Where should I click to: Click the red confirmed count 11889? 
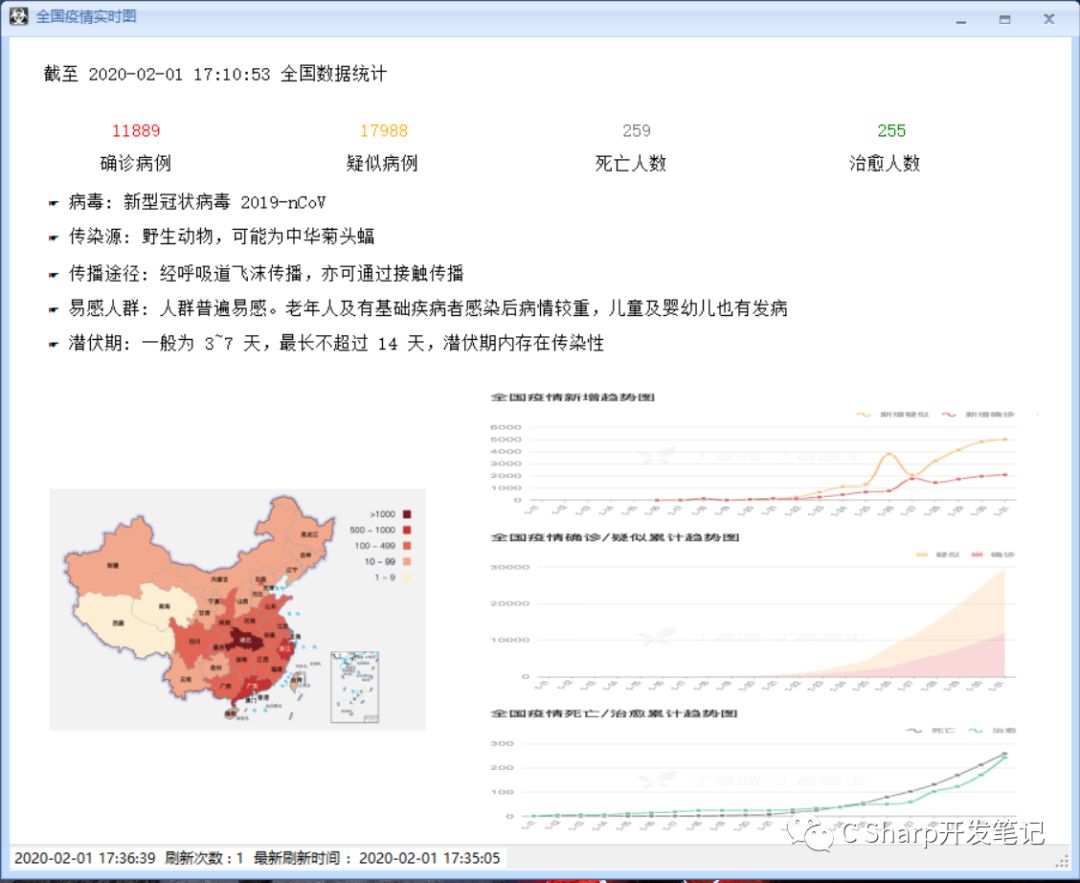click(136, 131)
